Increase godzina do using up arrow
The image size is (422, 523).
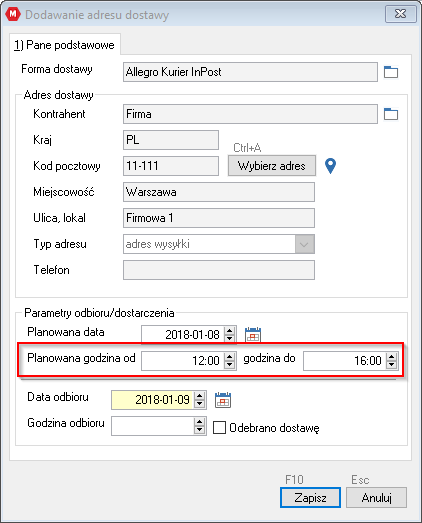click(x=392, y=357)
